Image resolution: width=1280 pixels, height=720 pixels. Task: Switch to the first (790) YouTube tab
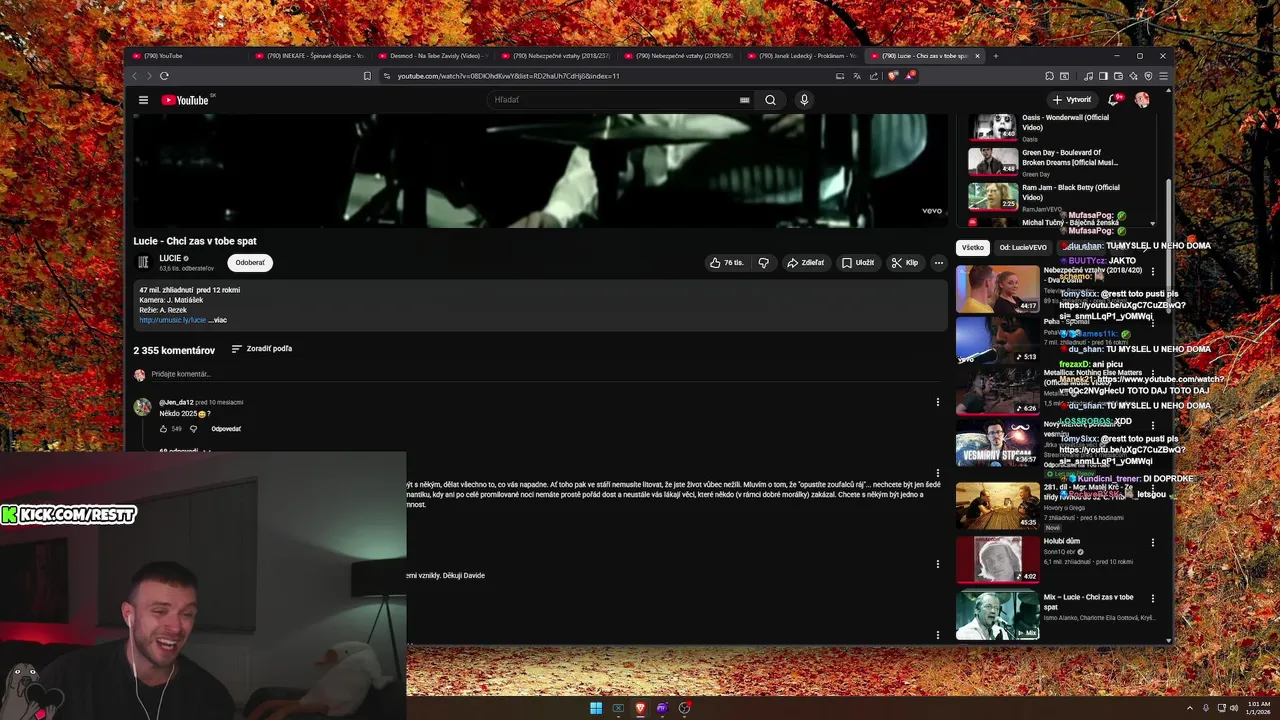pyautogui.click(x=186, y=56)
